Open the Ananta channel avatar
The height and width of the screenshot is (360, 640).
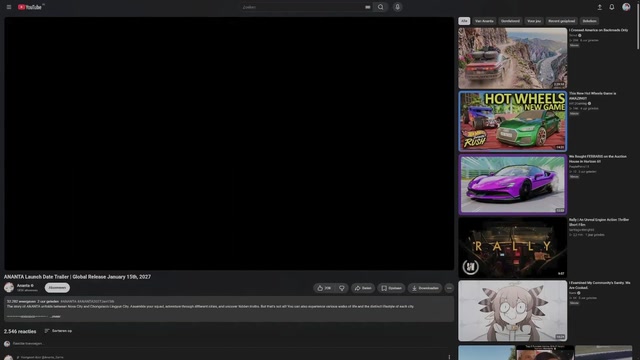click(x=9, y=287)
